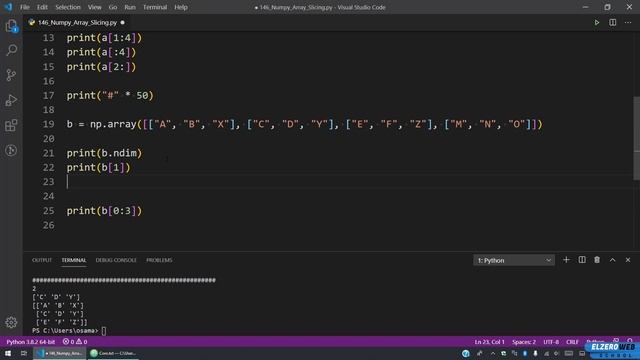This screenshot has height=360, width=640.
Task: Create a new terminal with plus icon
Action: [x=566, y=260]
